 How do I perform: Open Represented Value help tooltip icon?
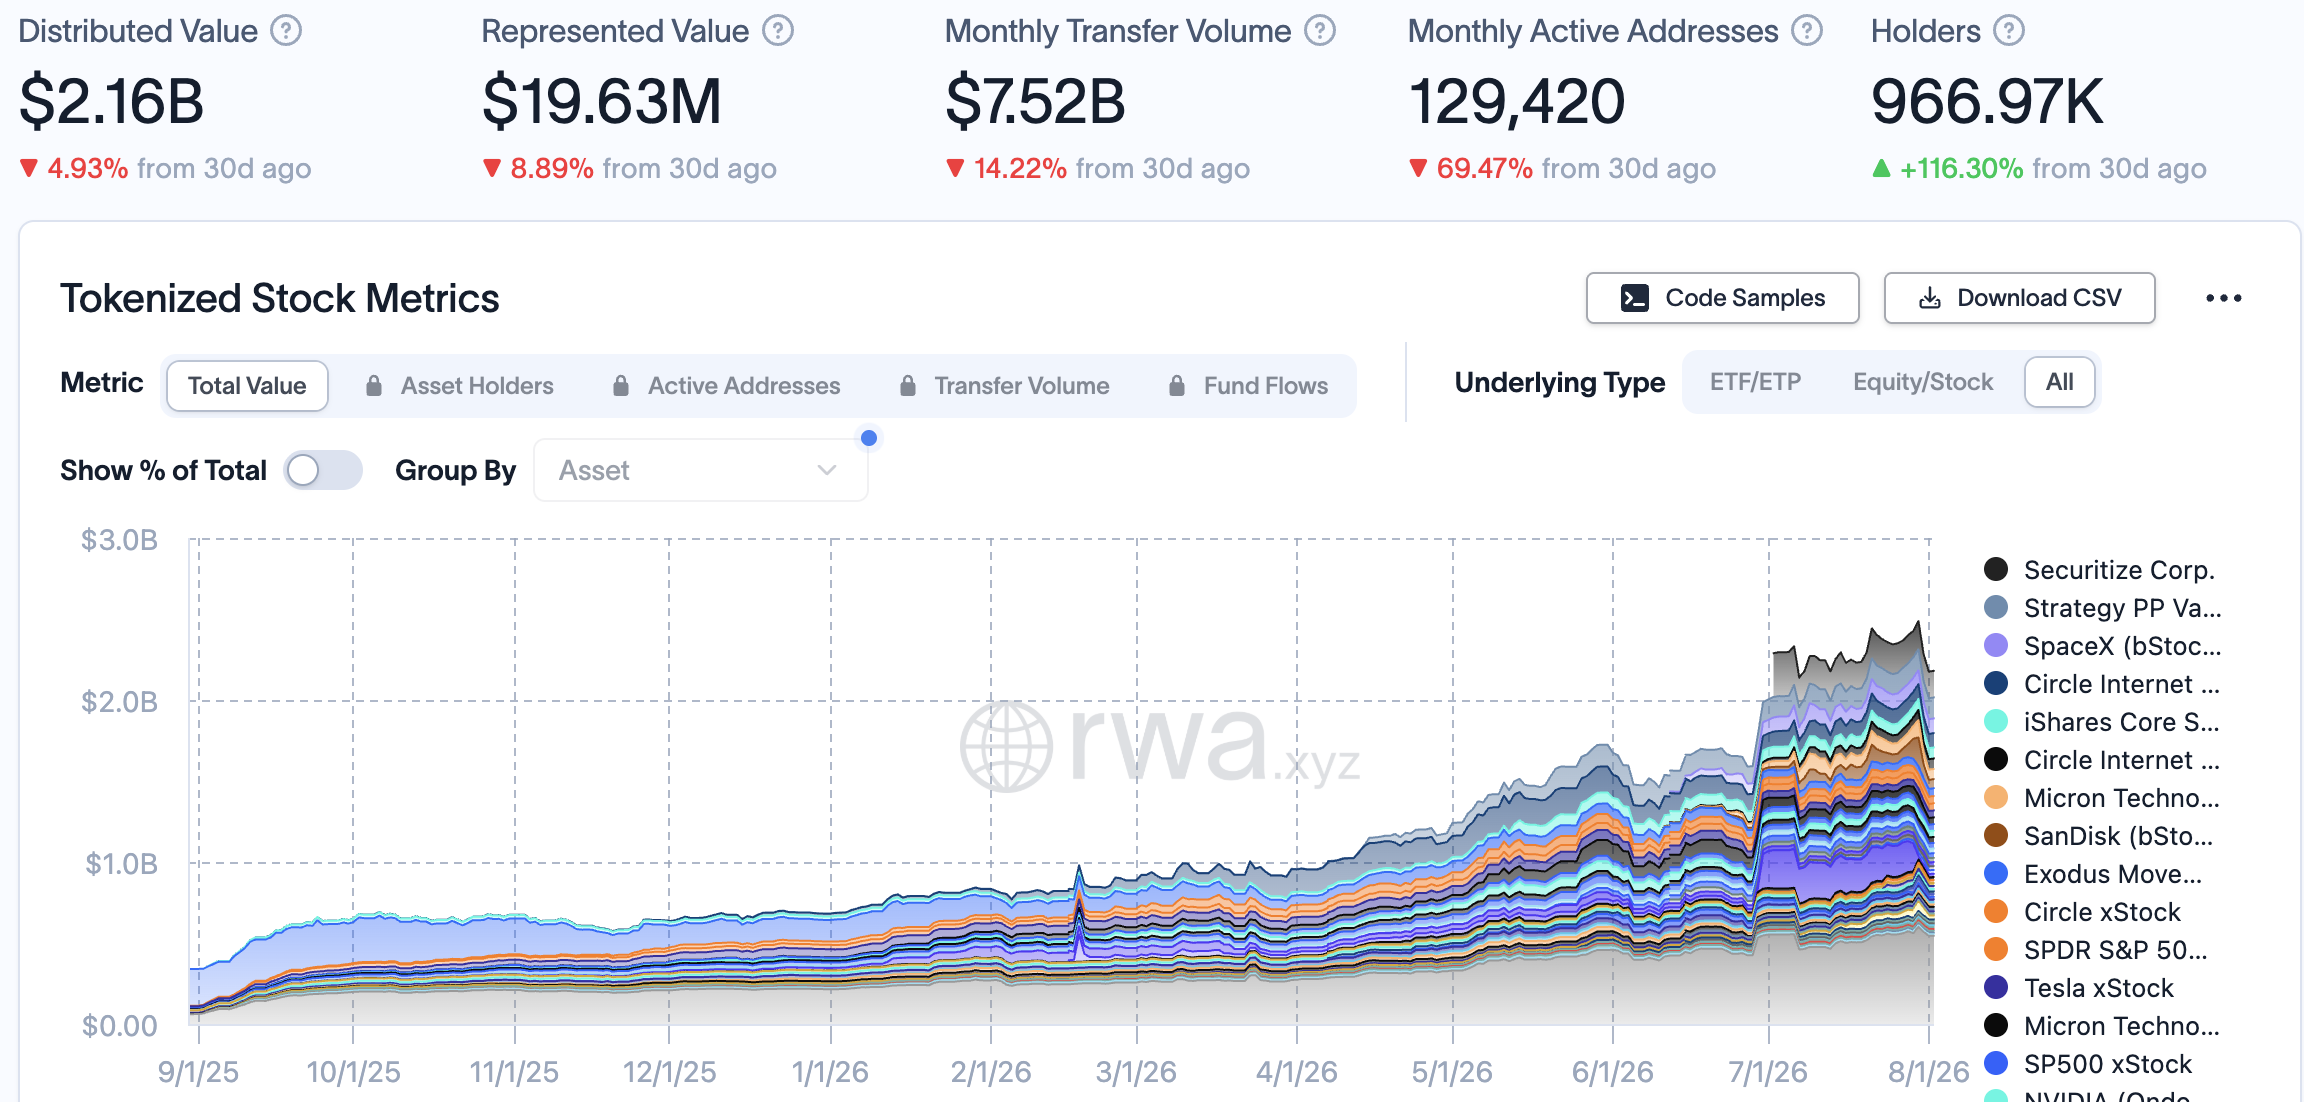778,31
